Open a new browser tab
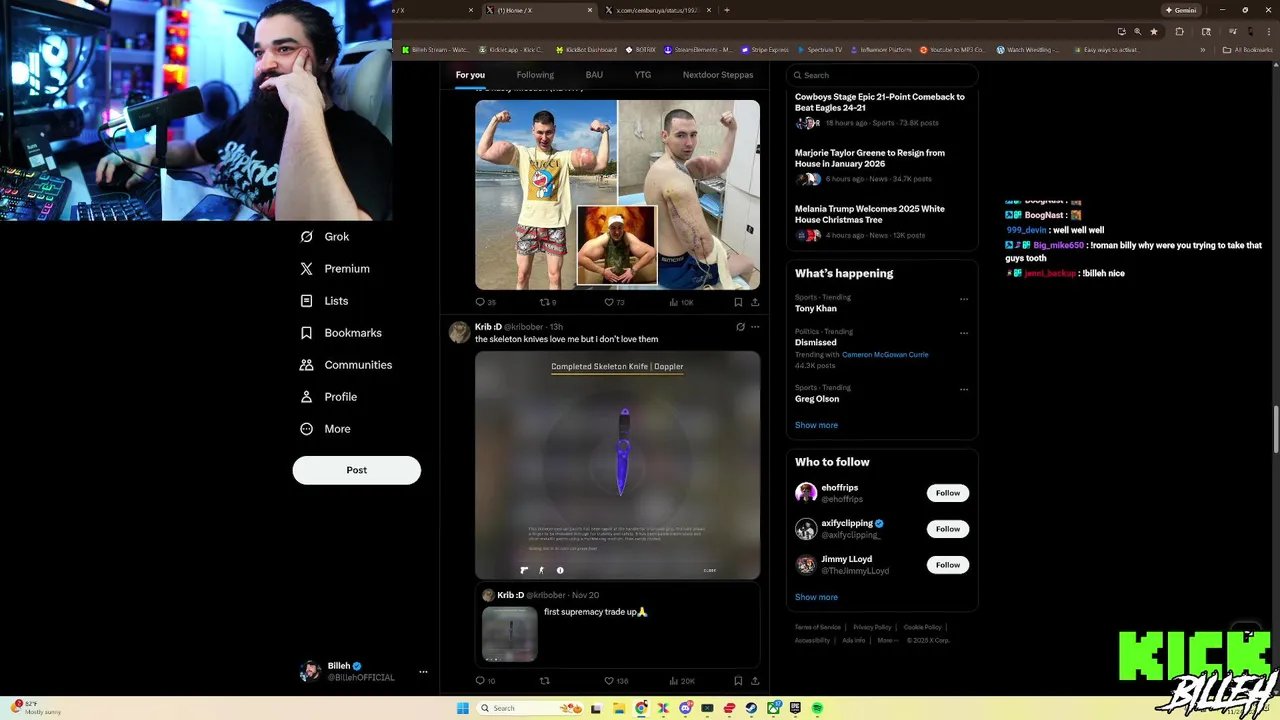The height and width of the screenshot is (720, 1280). [x=727, y=10]
